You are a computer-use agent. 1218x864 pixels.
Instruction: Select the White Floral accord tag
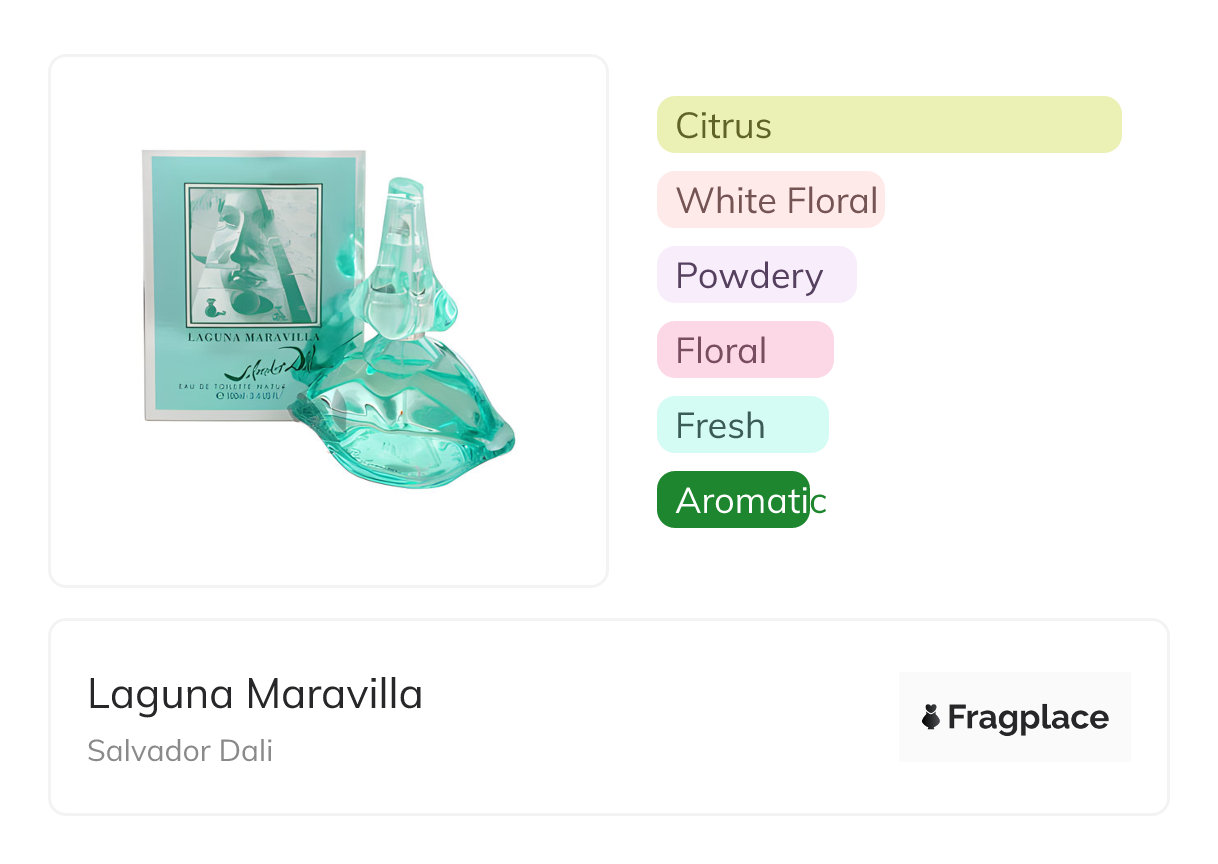click(770, 200)
